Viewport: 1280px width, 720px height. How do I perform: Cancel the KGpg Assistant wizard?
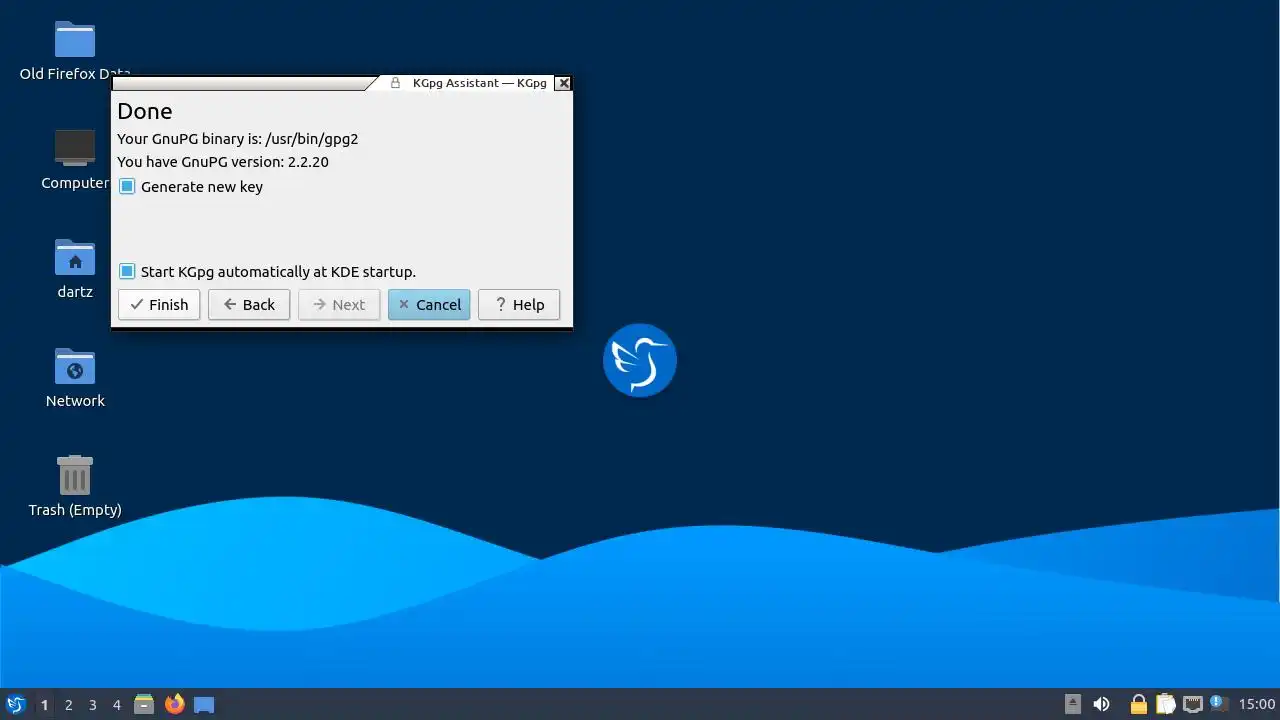pyautogui.click(x=429, y=305)
